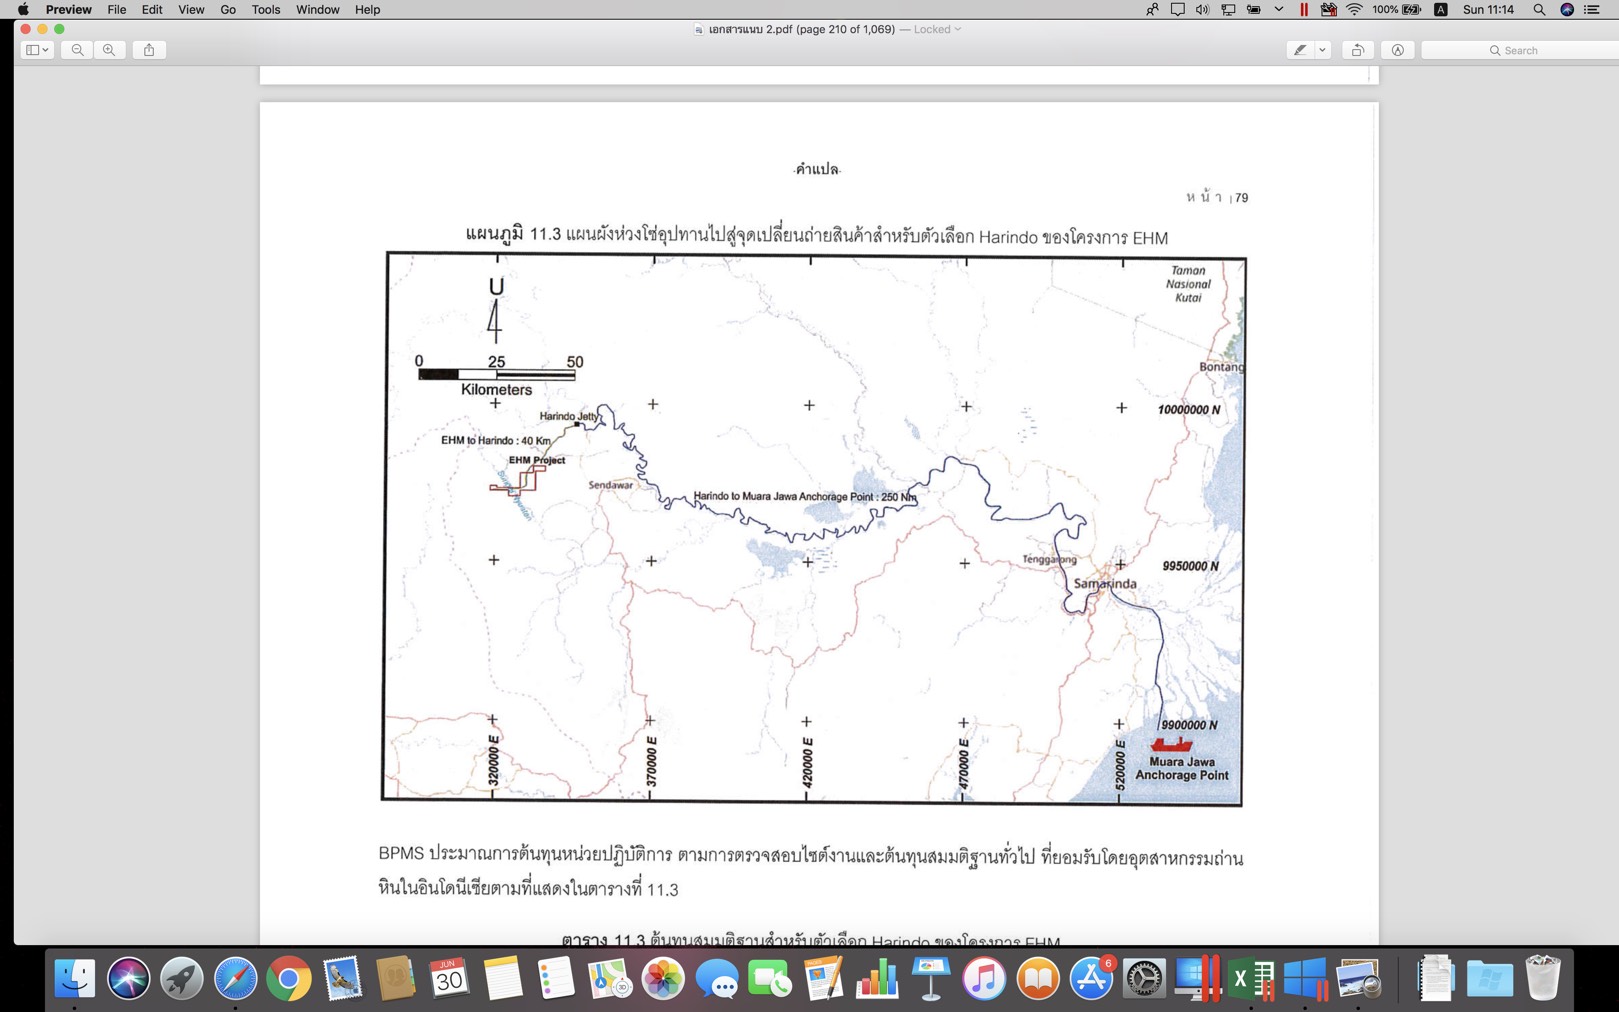The image size is (1619, 1012).
Task: Click the Search field in Preview
Action: coord(1520,50)
